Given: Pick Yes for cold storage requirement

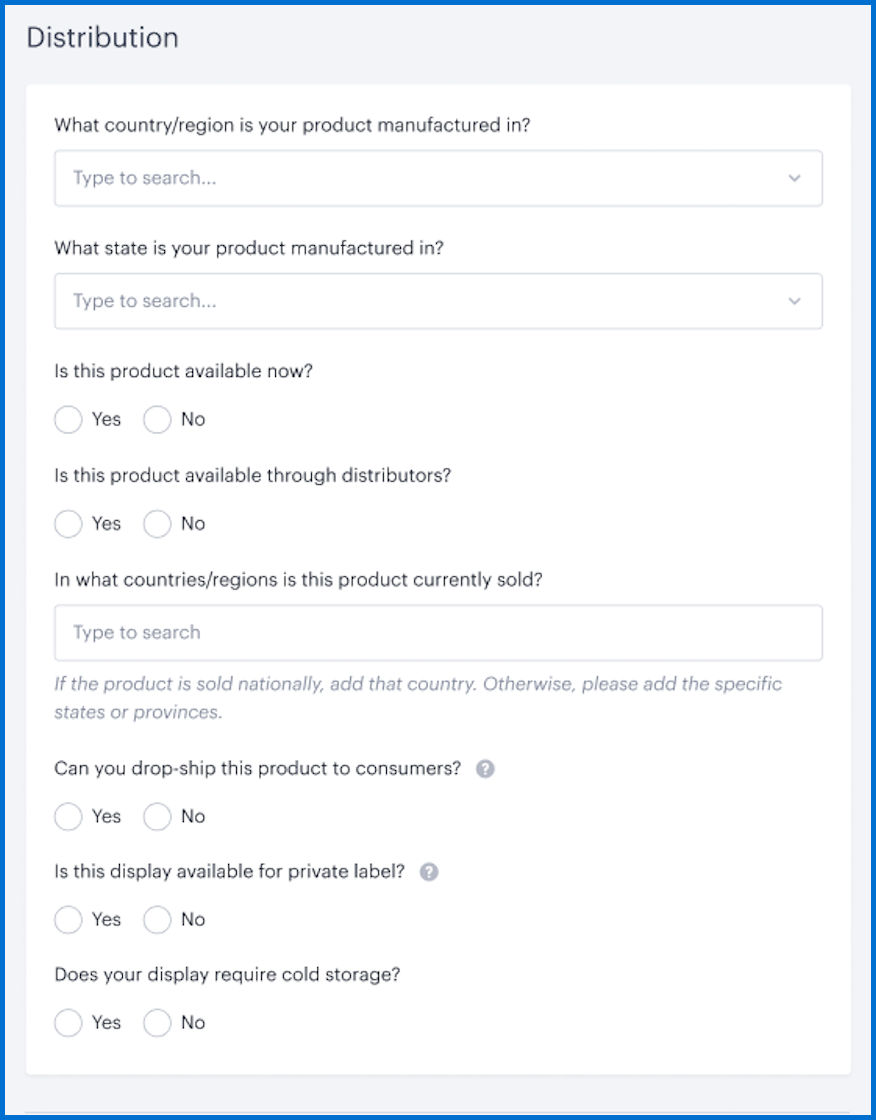Looking at the screenshot, I should (x=68, y=1023).
